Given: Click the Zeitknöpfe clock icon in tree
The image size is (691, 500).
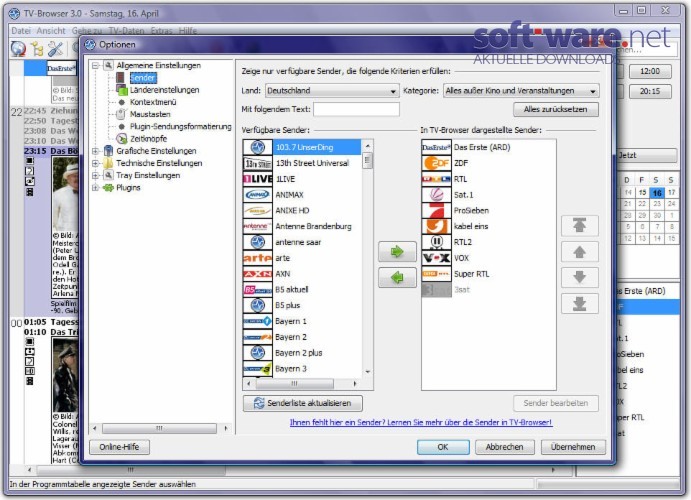Looking at the screenshot, I should (x=122, y=139).
